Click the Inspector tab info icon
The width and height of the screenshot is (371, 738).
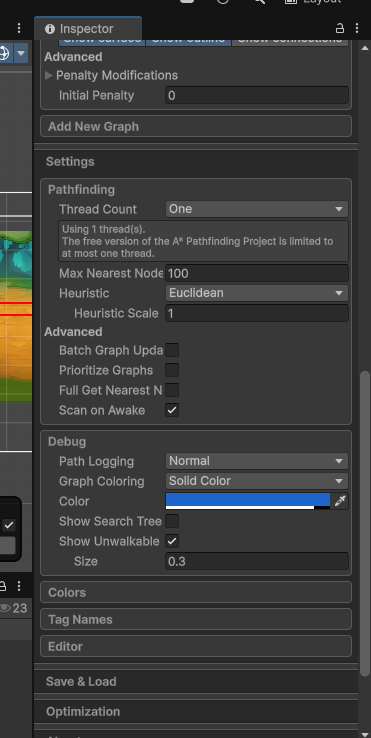(50, 29)
